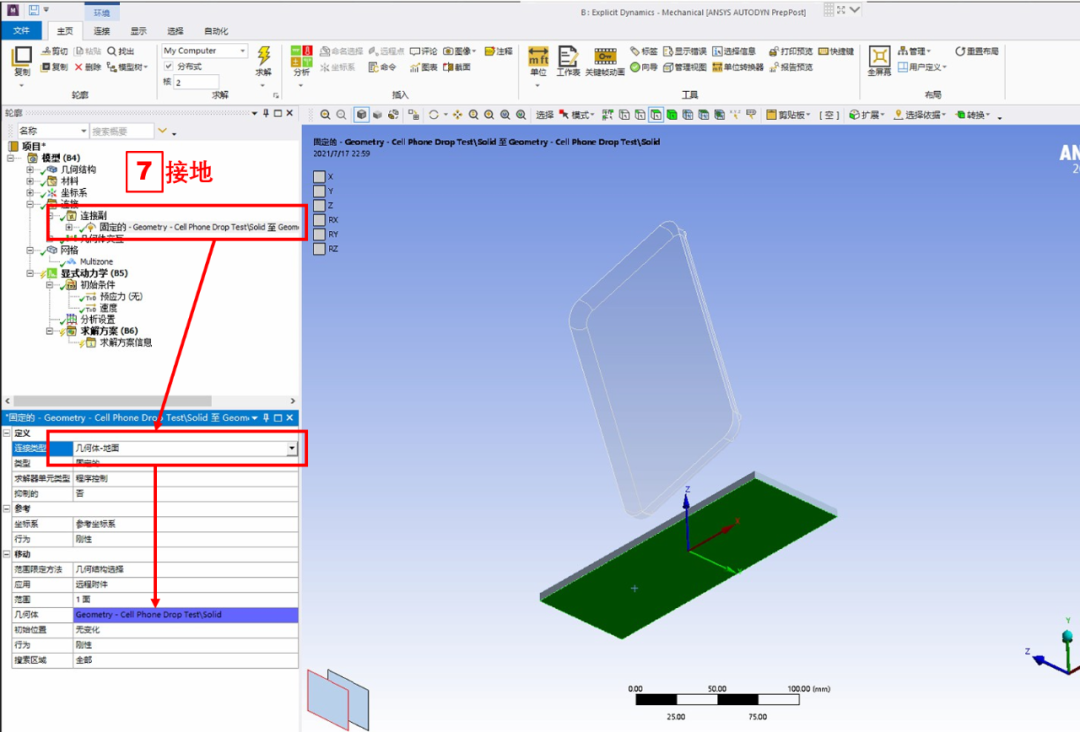Screen dimensions: 1080x732
Task: Click the 单位 units icon
Action: click(x=538, y=56)
